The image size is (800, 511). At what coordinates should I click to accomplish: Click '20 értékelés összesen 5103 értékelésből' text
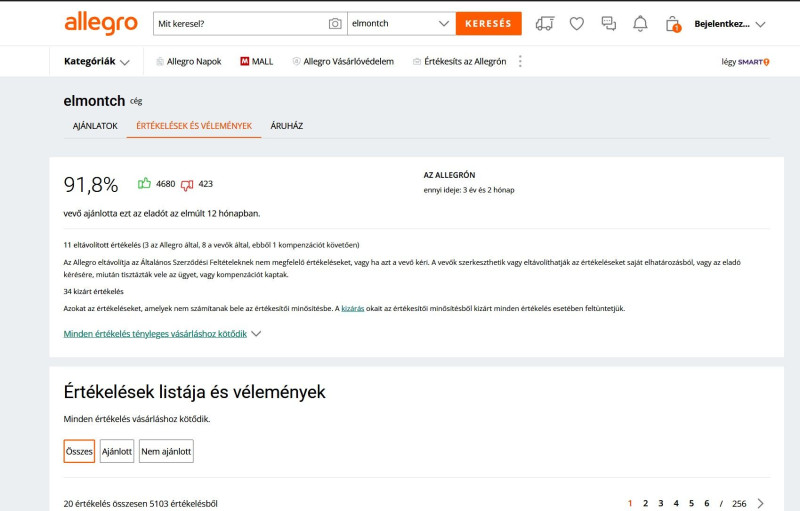(x=140, y=503)
